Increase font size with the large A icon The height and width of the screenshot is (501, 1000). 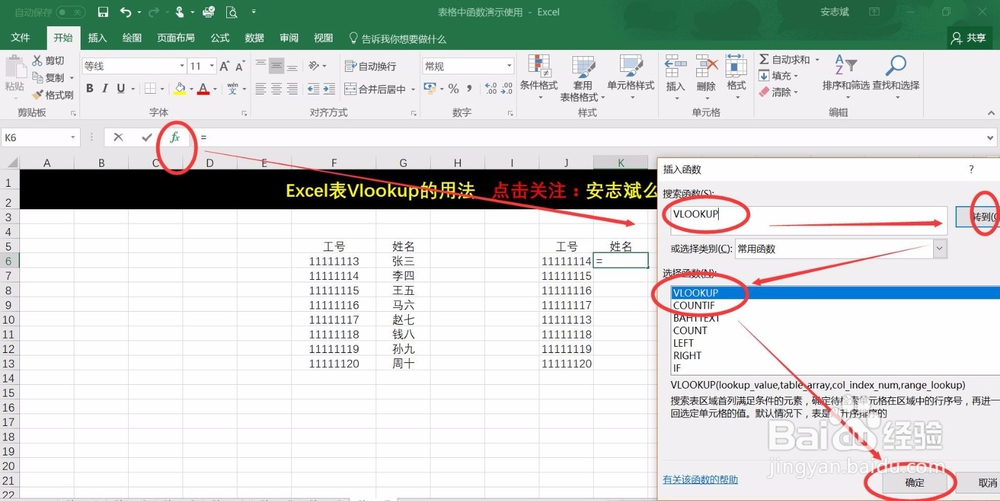pos(224,66)
